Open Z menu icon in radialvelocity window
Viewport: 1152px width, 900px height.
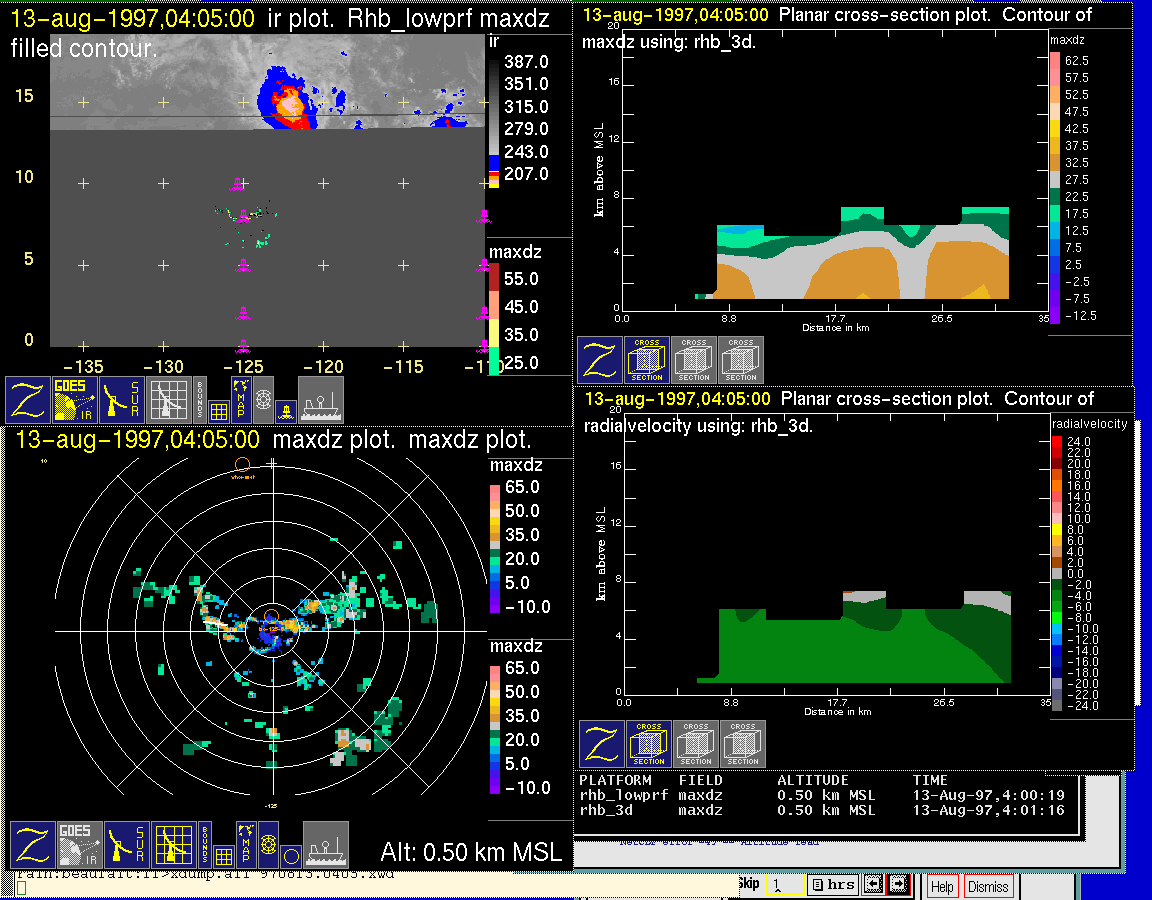pos(602,744)
